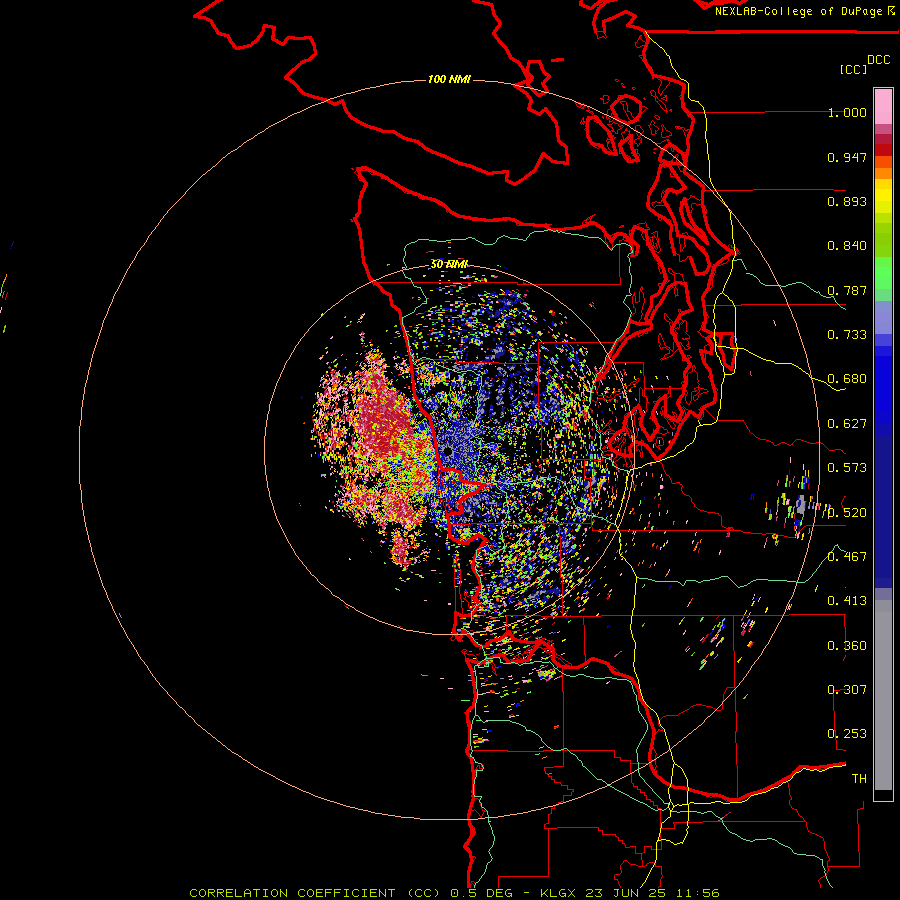900x900 pixels.
Task: Click the 0.893 scale value
Action: click(847, 201)
